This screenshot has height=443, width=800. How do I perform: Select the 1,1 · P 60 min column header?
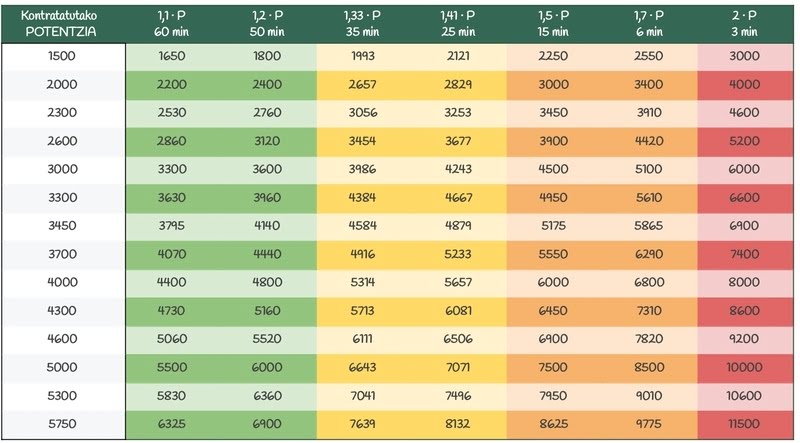(172, 22)
